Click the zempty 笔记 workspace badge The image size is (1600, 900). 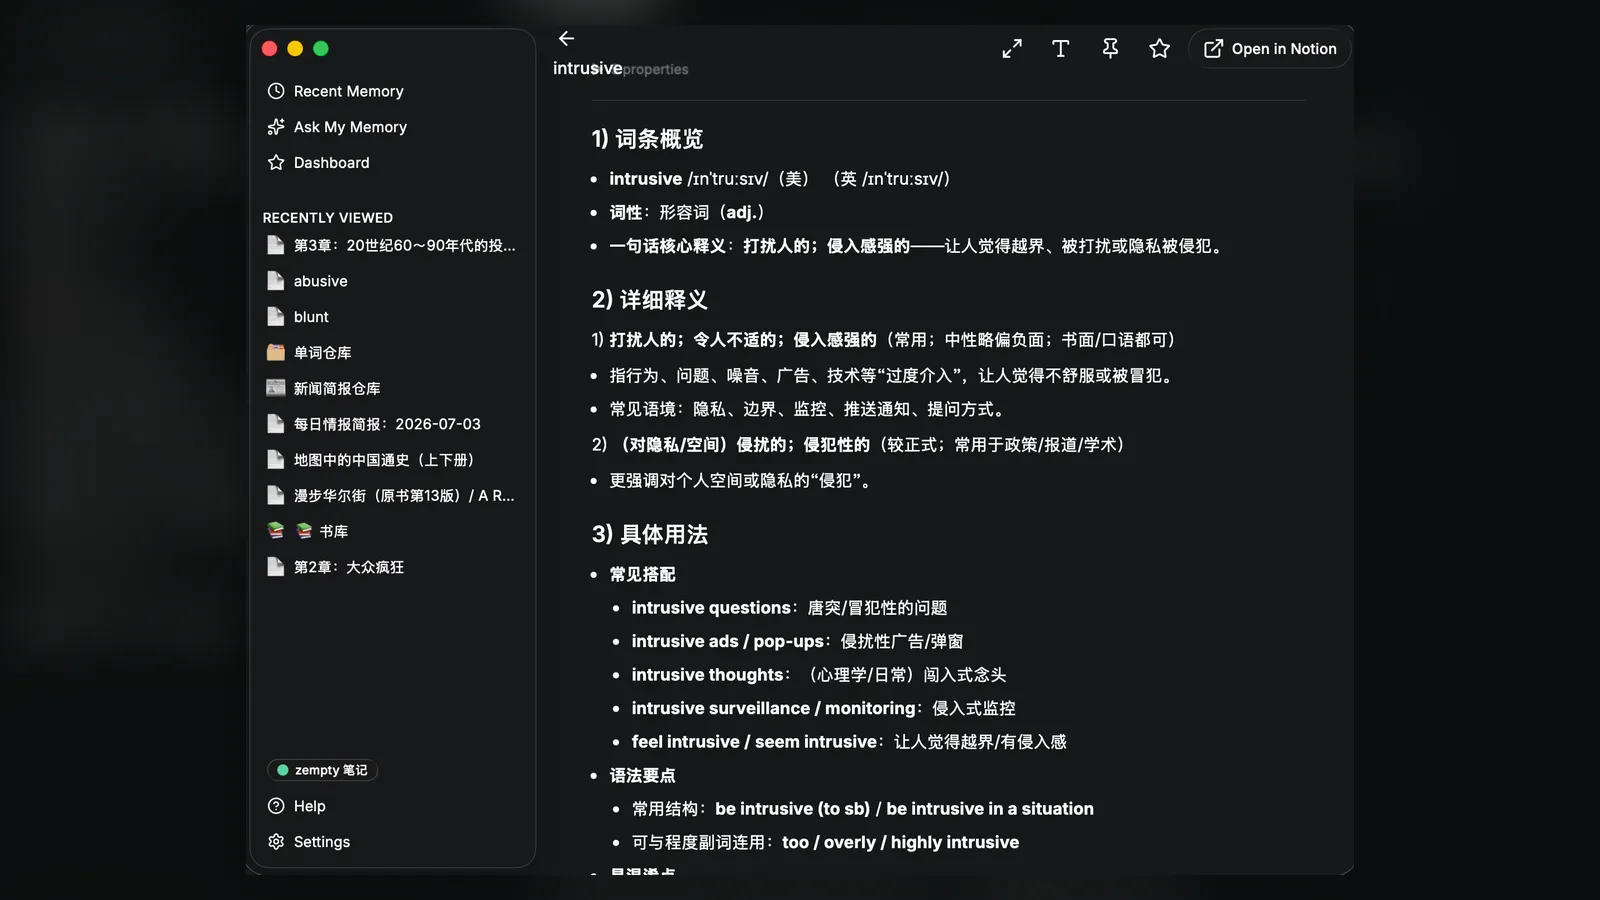tap(322, 770)
